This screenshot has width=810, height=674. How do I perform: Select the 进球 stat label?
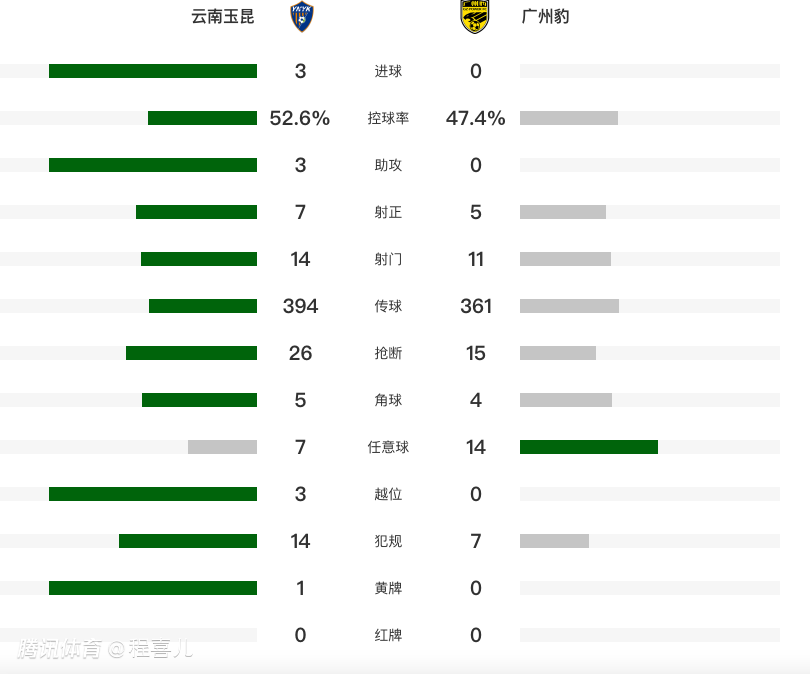click(388, 71)
